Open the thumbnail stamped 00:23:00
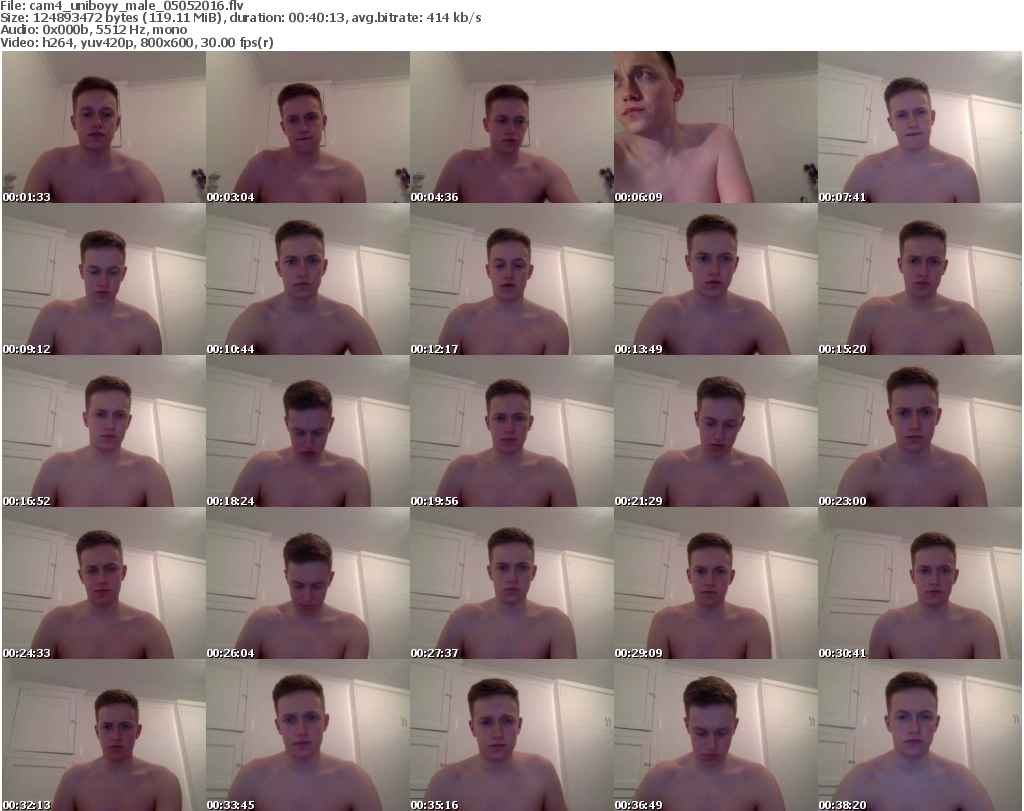 [x=920, y=432]
